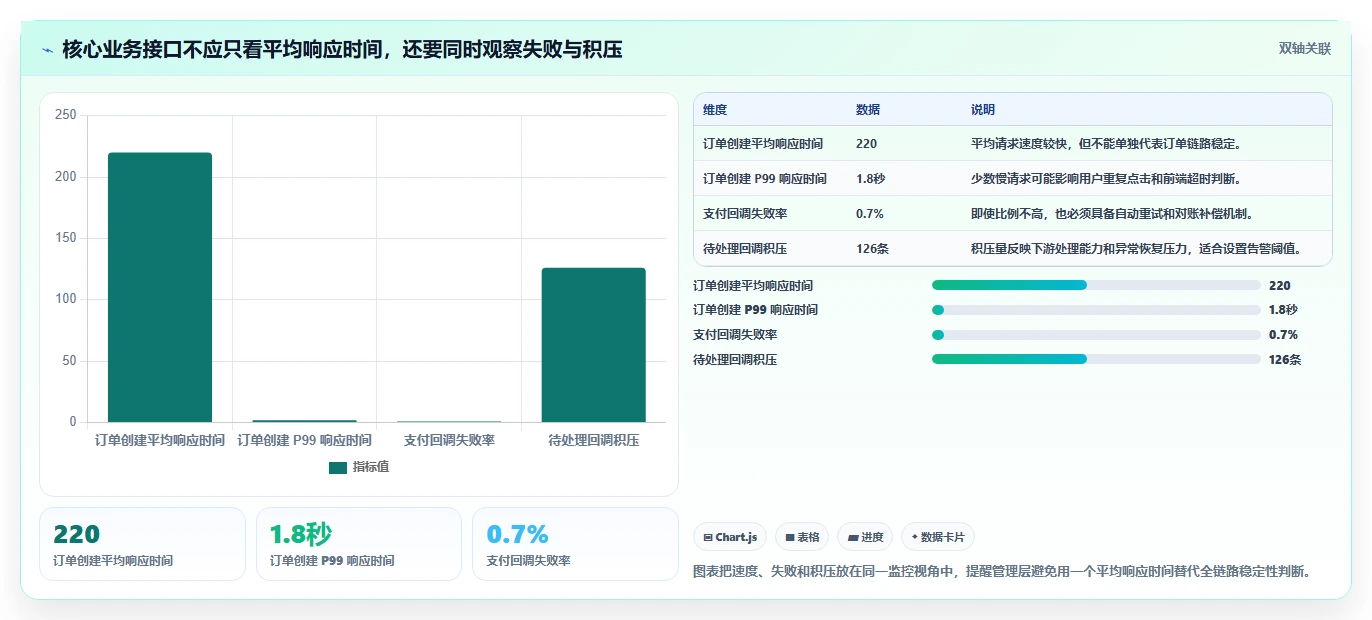Click the 支付回调失败率 progress bar
The image size is (1372, 620).
(1096, 335)
